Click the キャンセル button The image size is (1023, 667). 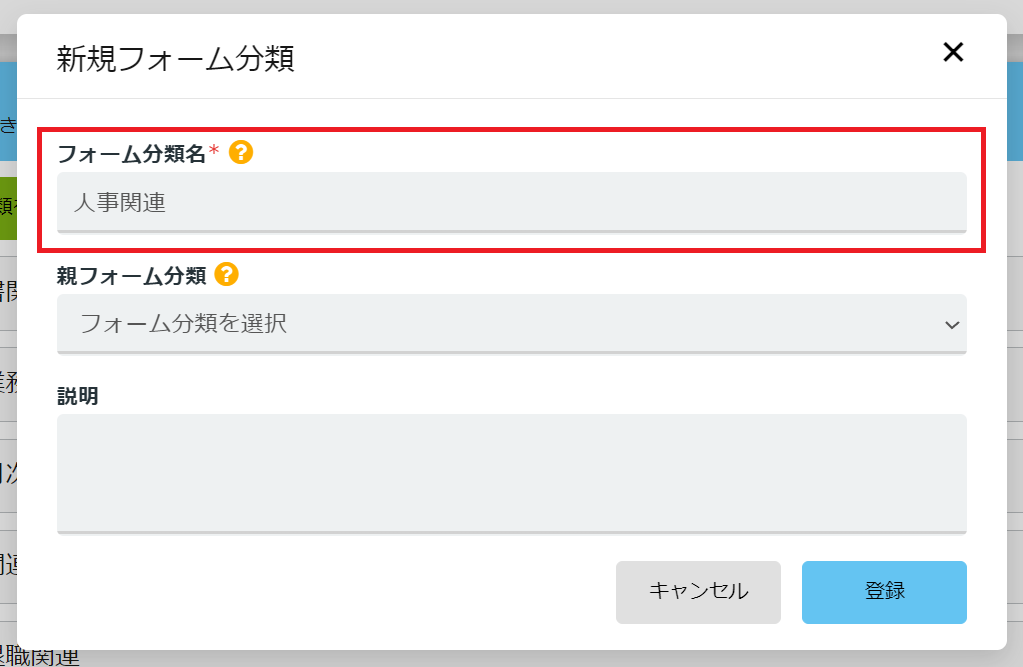pyautogui.click(x=698, y=592)
